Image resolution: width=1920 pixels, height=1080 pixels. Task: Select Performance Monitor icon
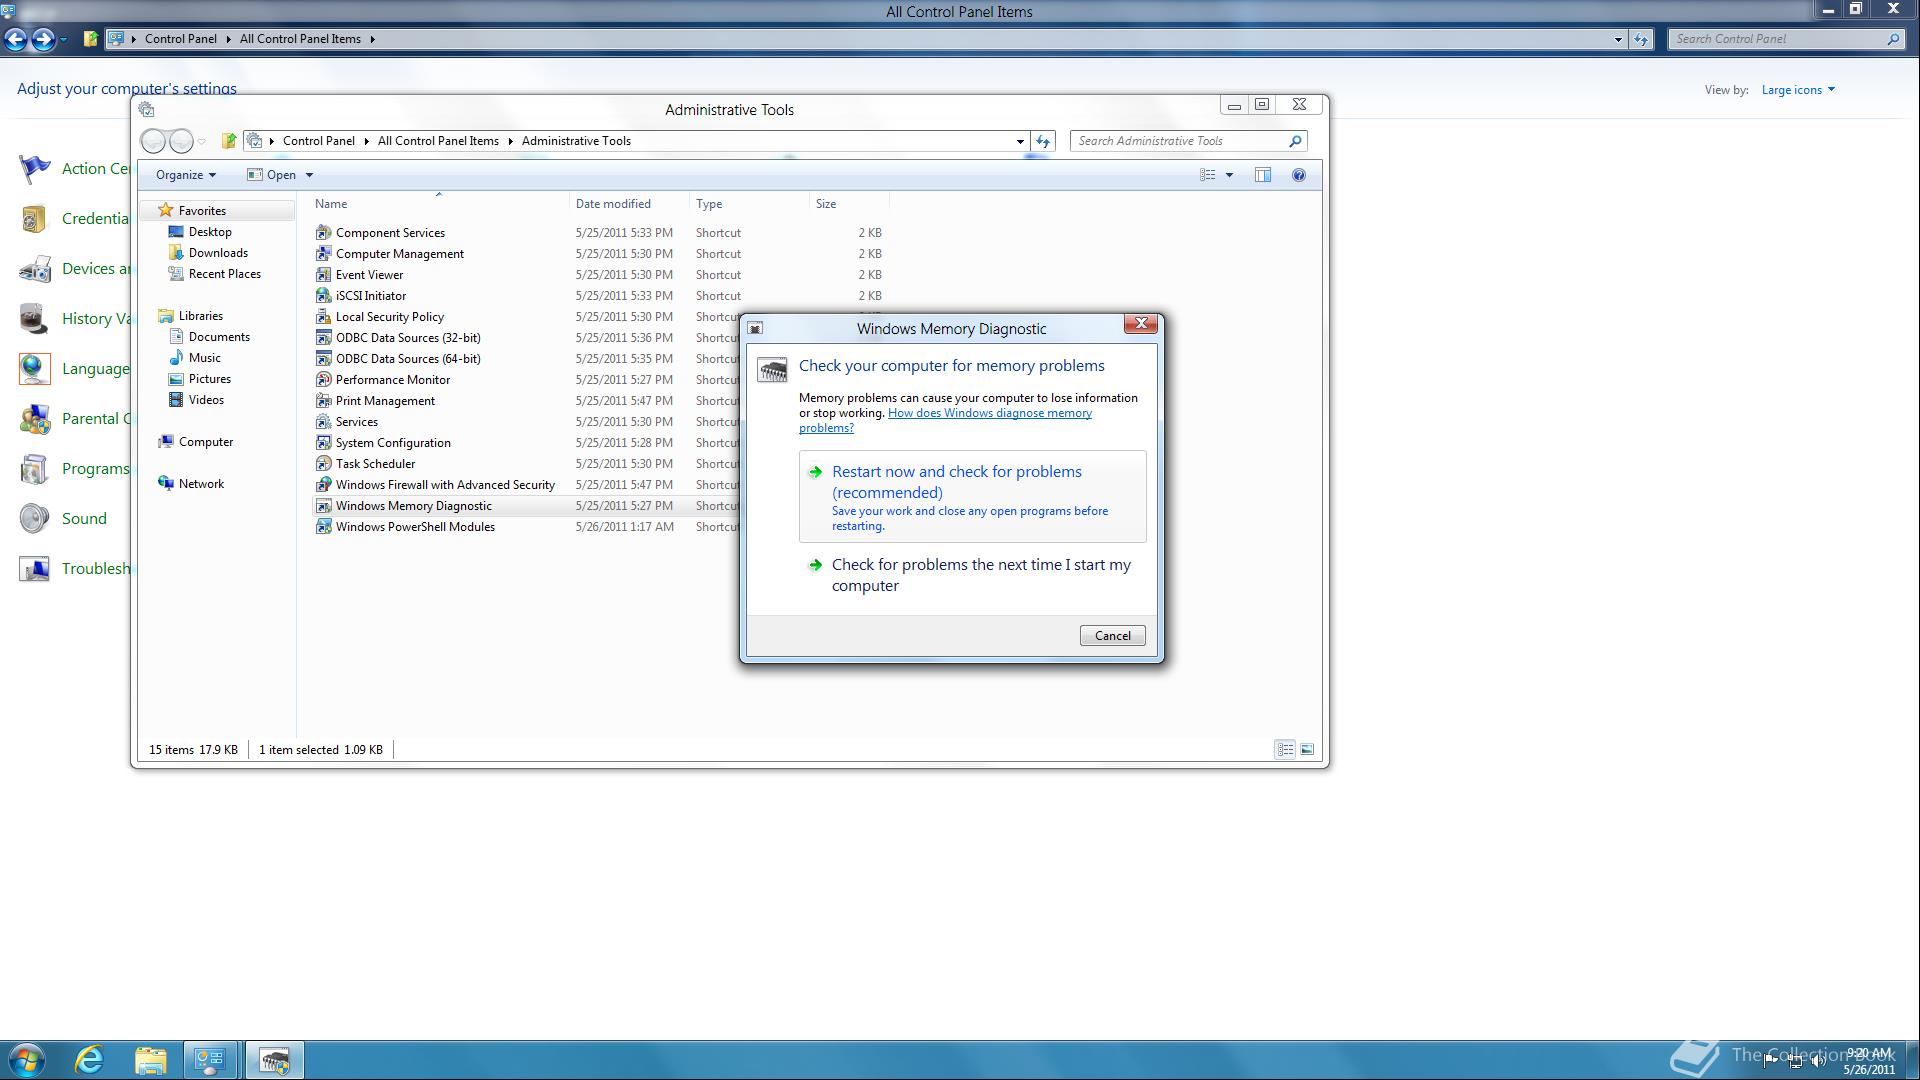point(323,379)
